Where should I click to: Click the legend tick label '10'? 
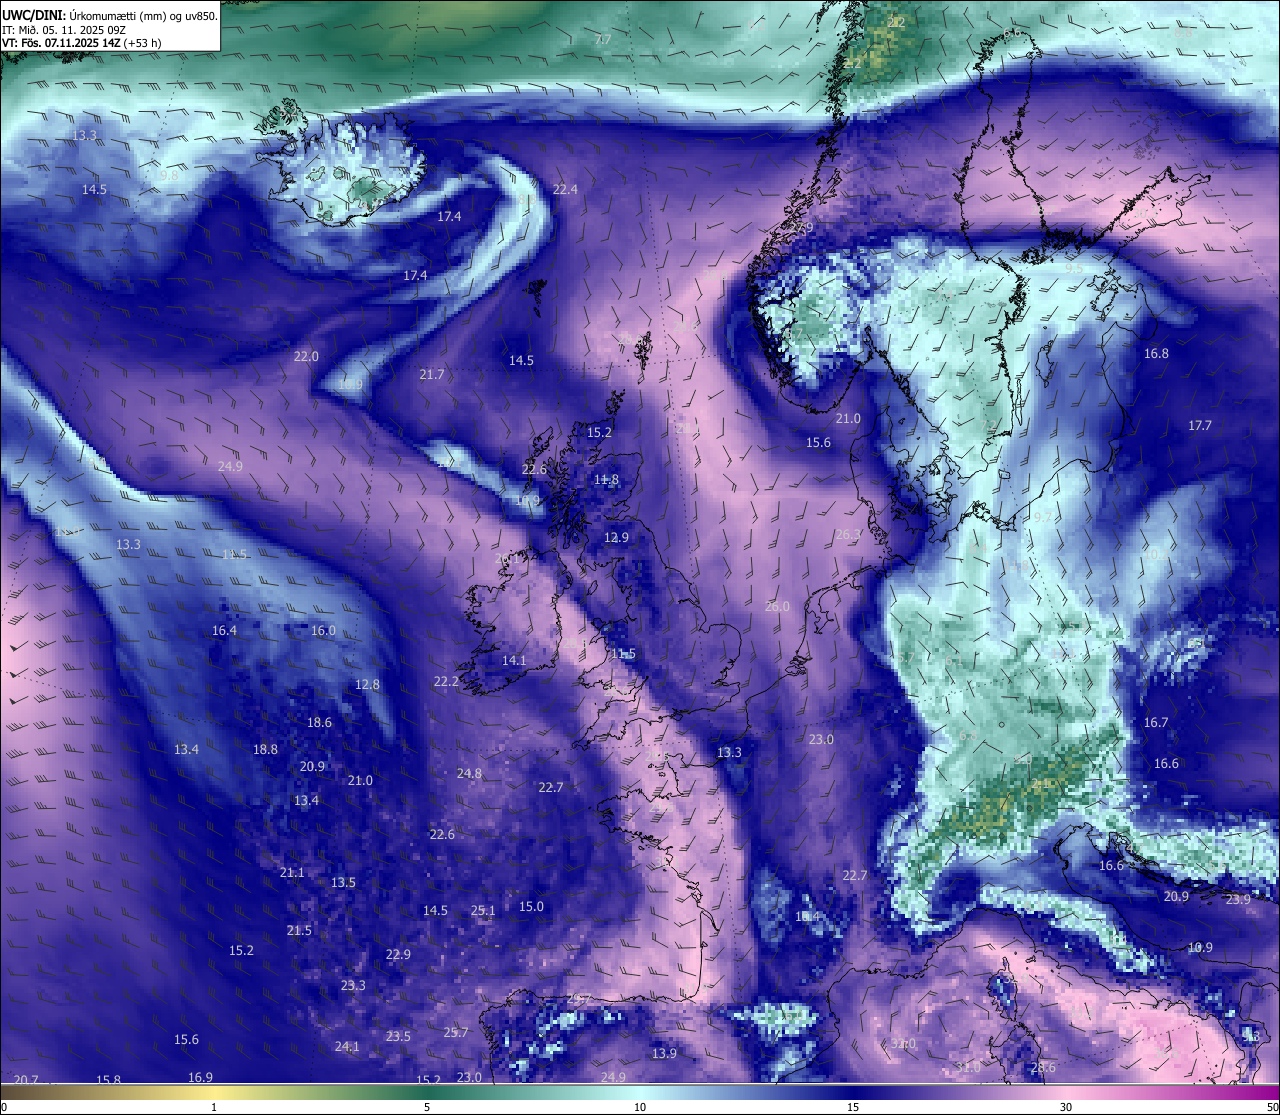click(x=640, y=1107)
